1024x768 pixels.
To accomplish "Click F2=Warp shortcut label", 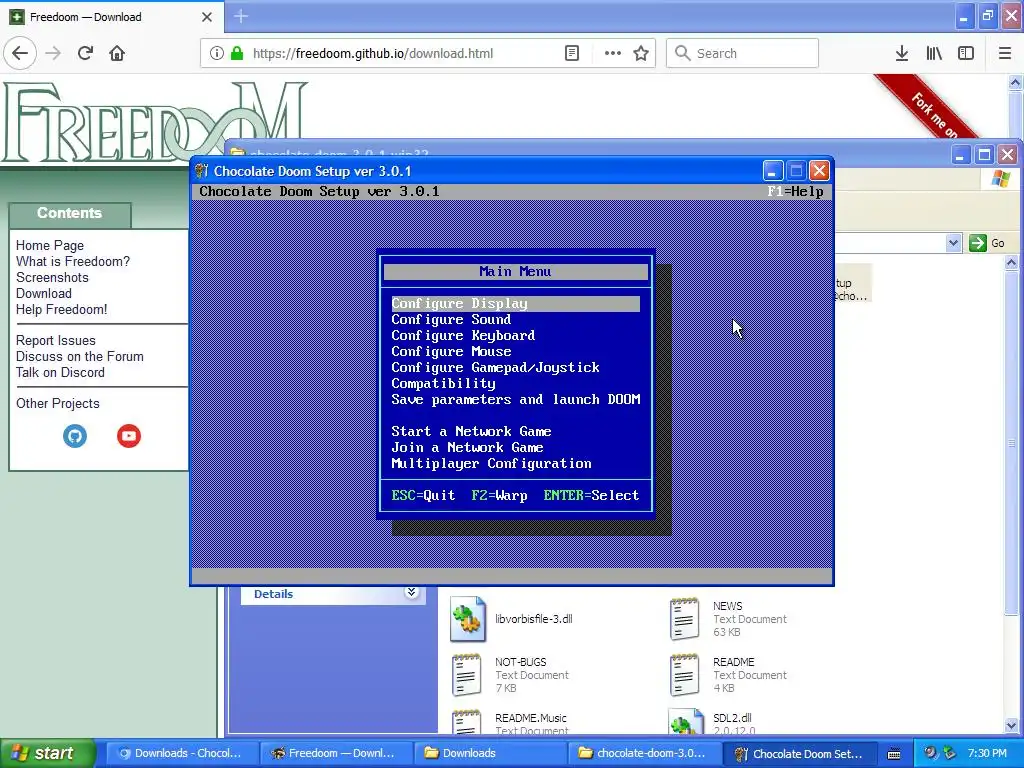I will [500, 496].
